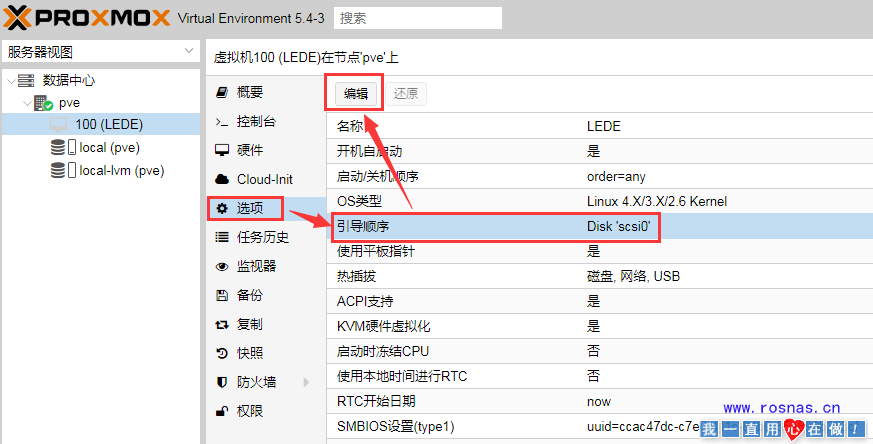Select the 100 (LEDE) virtual machine
Screen dimensions: 873x444
[101, 124]
